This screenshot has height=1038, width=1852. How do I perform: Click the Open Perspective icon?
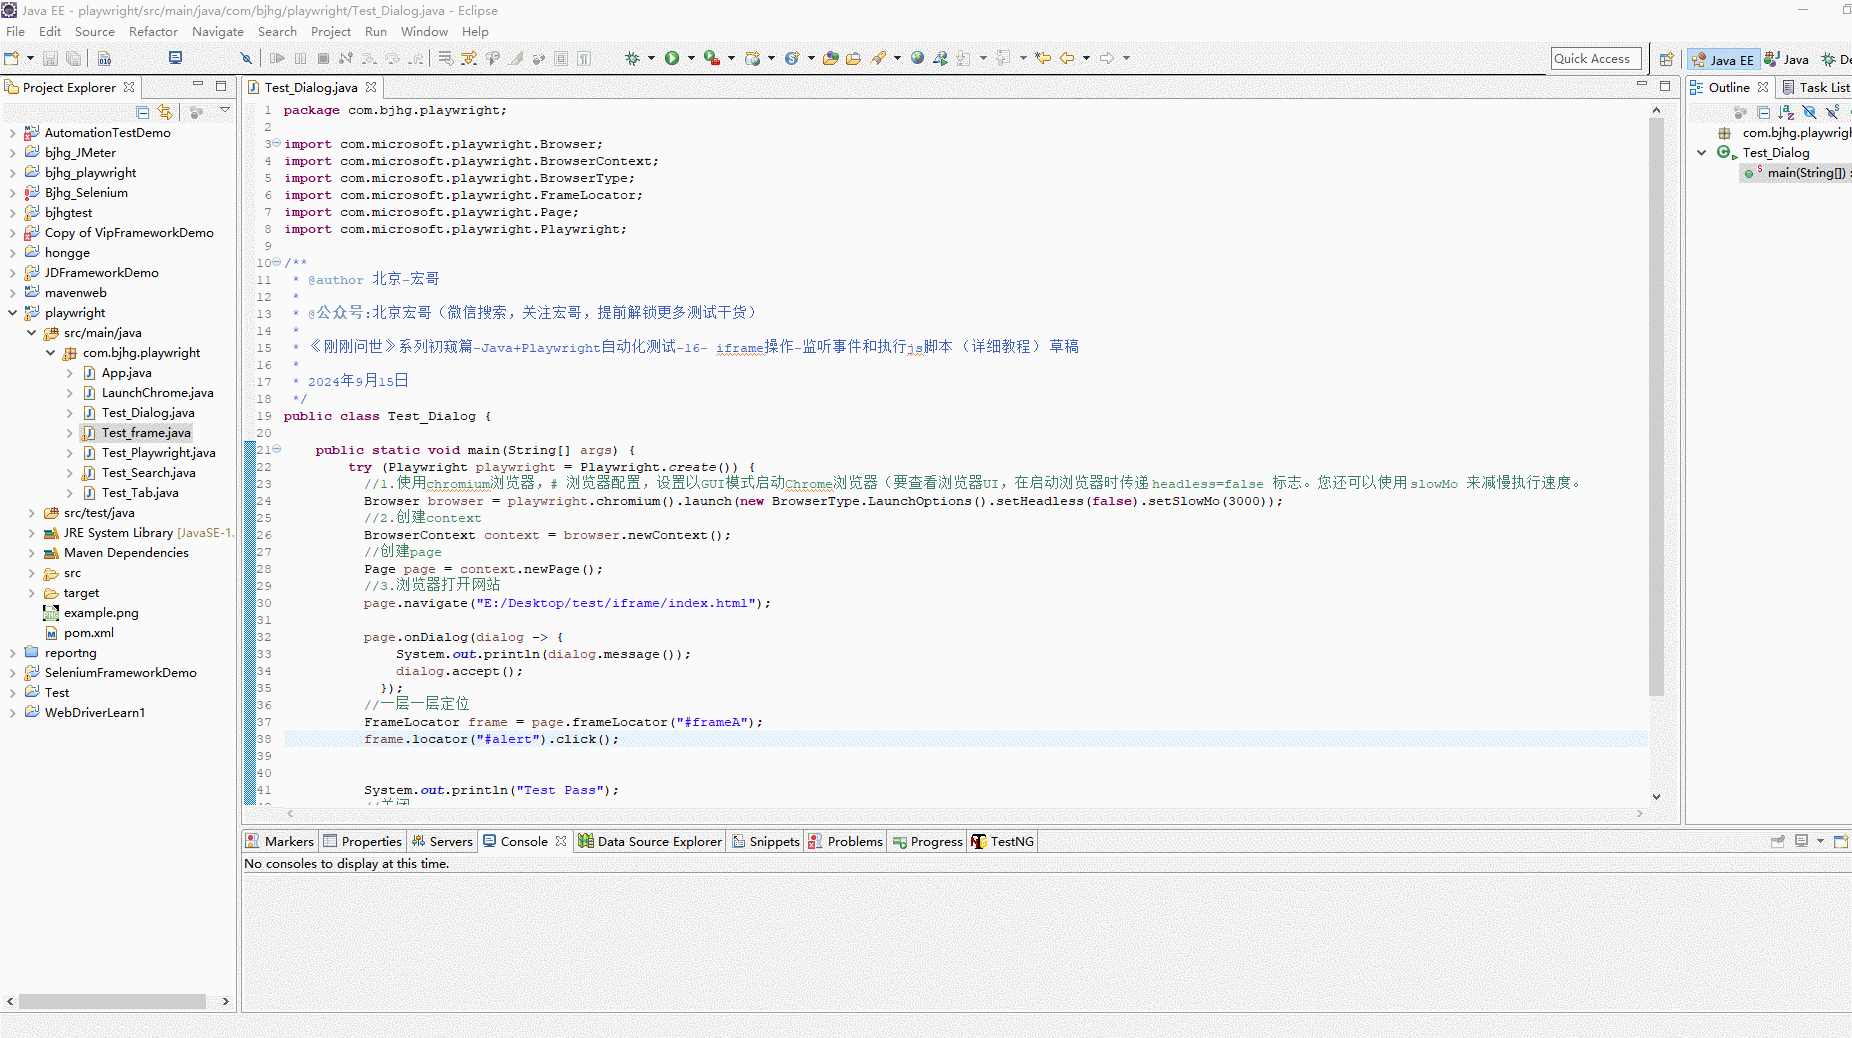point(1667,59)
